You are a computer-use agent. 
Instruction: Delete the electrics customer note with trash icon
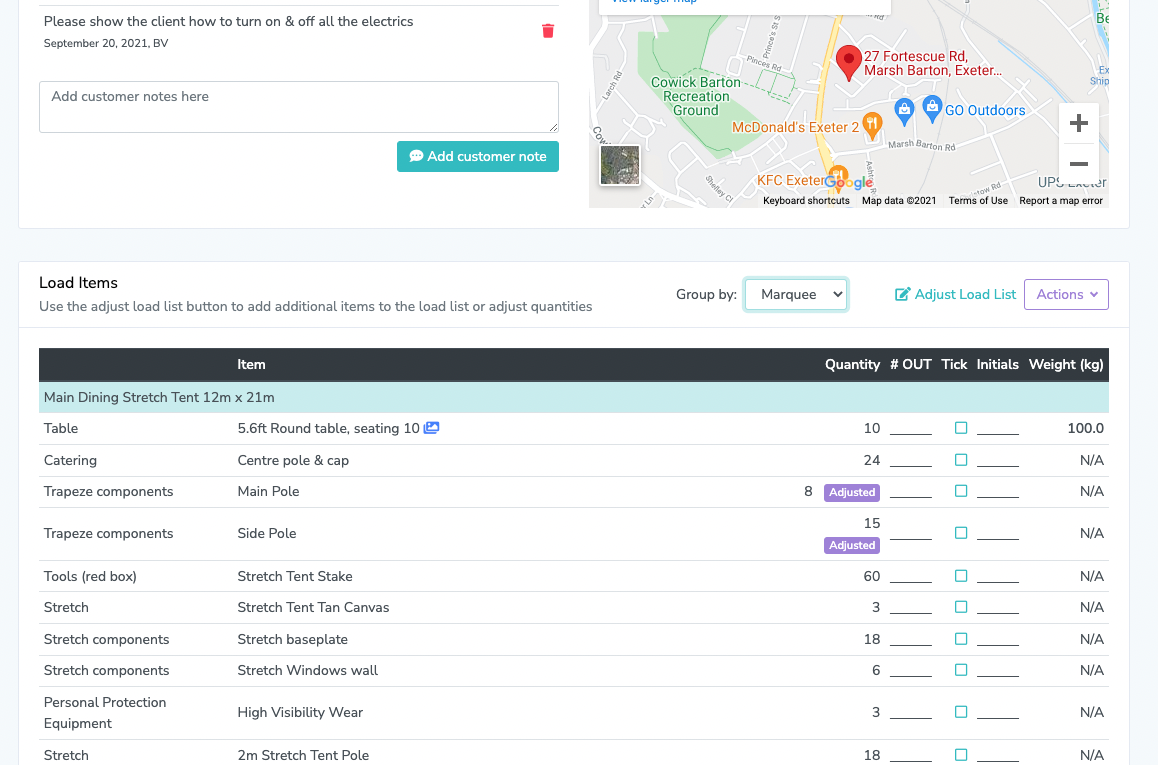pyautogui.click(x=548, y=30)
